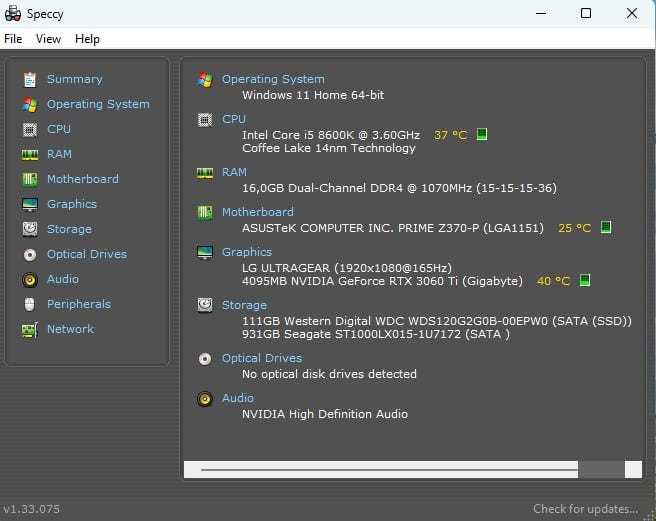The width and height of the screenshot is (656, 521).
Task: Click the green CPU temperature indicator icon
Action: 482,134
